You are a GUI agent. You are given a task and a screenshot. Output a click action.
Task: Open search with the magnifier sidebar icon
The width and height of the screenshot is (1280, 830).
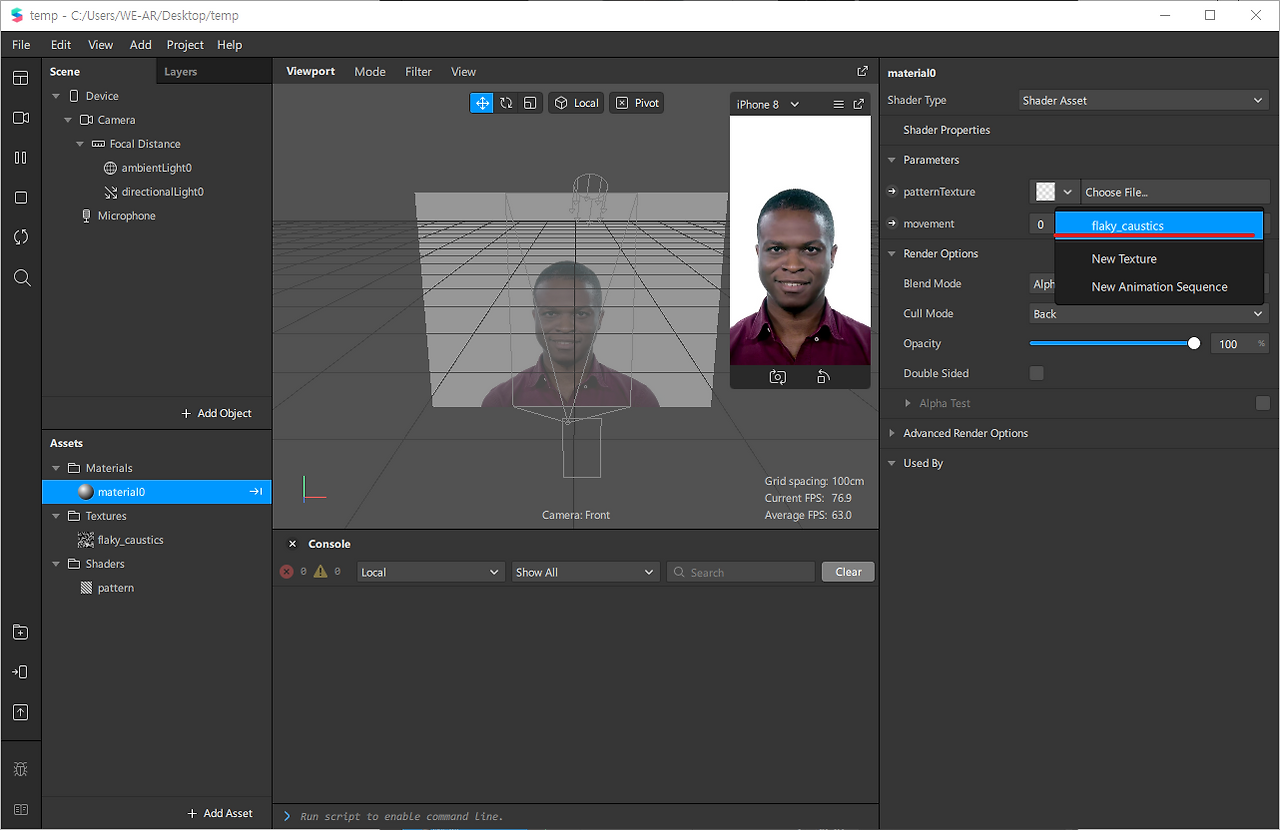[x=21, y=277]
